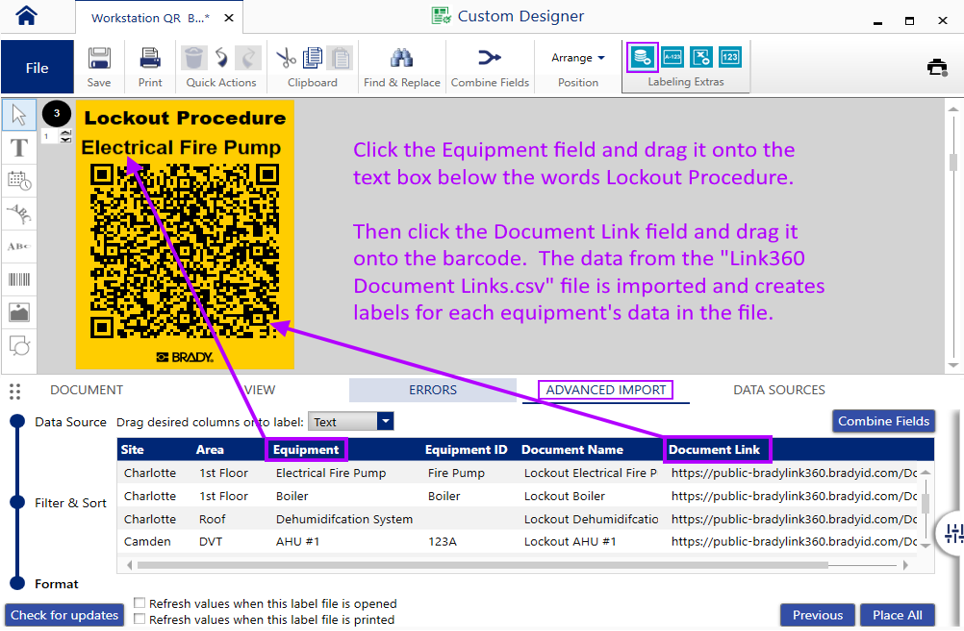Open the data import tool in Labeling Extras

(641, 57)
